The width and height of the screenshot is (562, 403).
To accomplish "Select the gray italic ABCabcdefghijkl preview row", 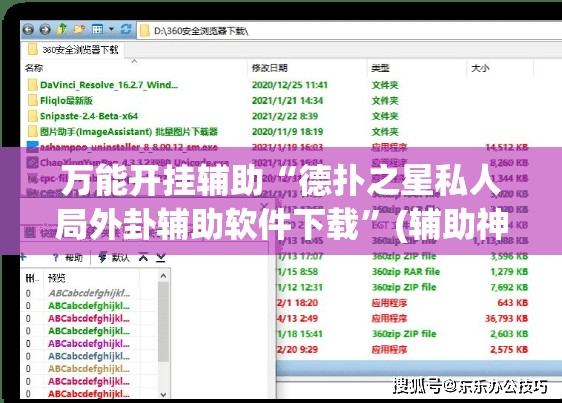I will [x=89, y=293].
